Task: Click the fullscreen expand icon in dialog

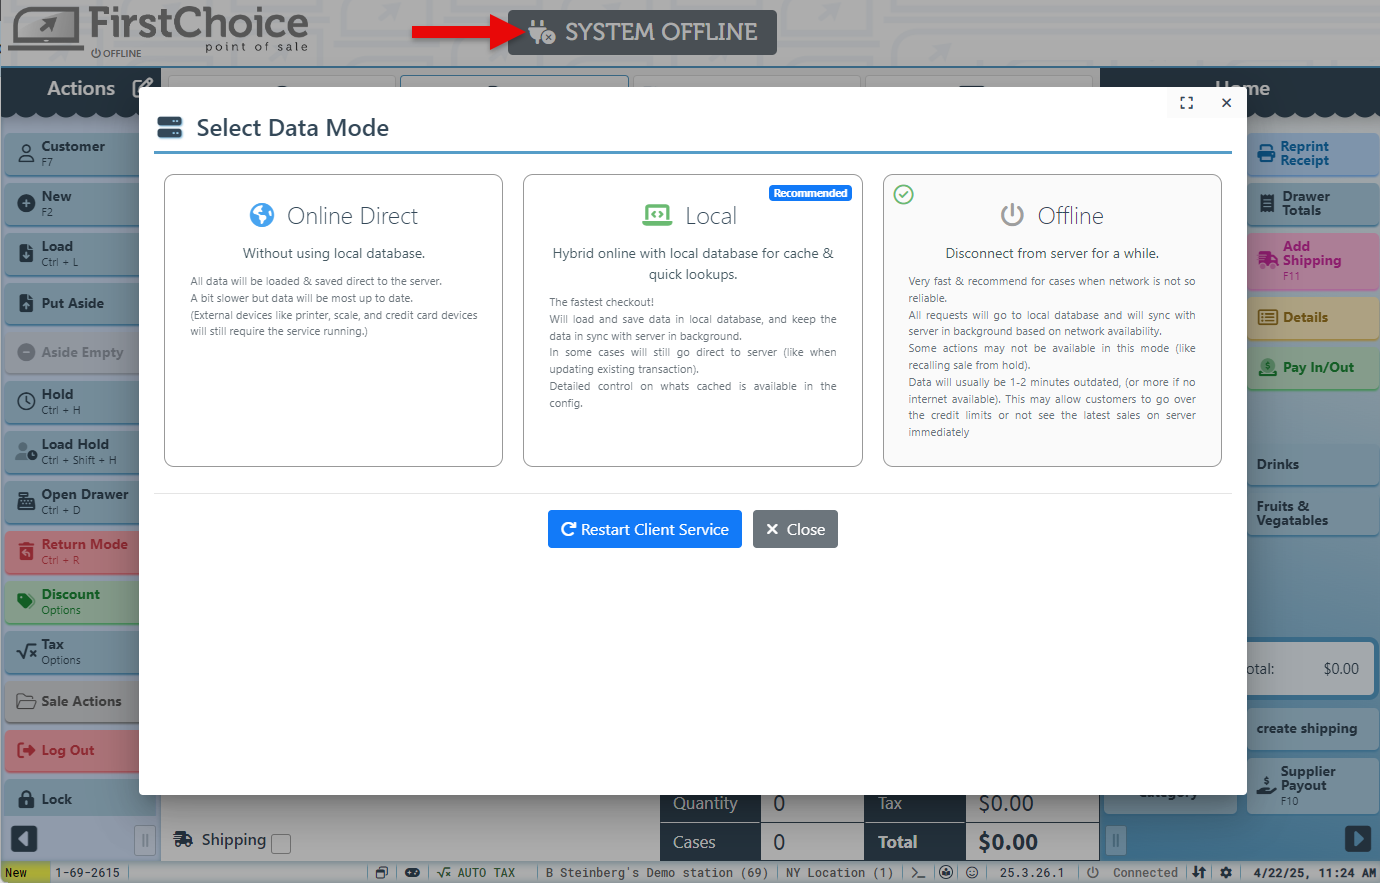Action: 1186,103
